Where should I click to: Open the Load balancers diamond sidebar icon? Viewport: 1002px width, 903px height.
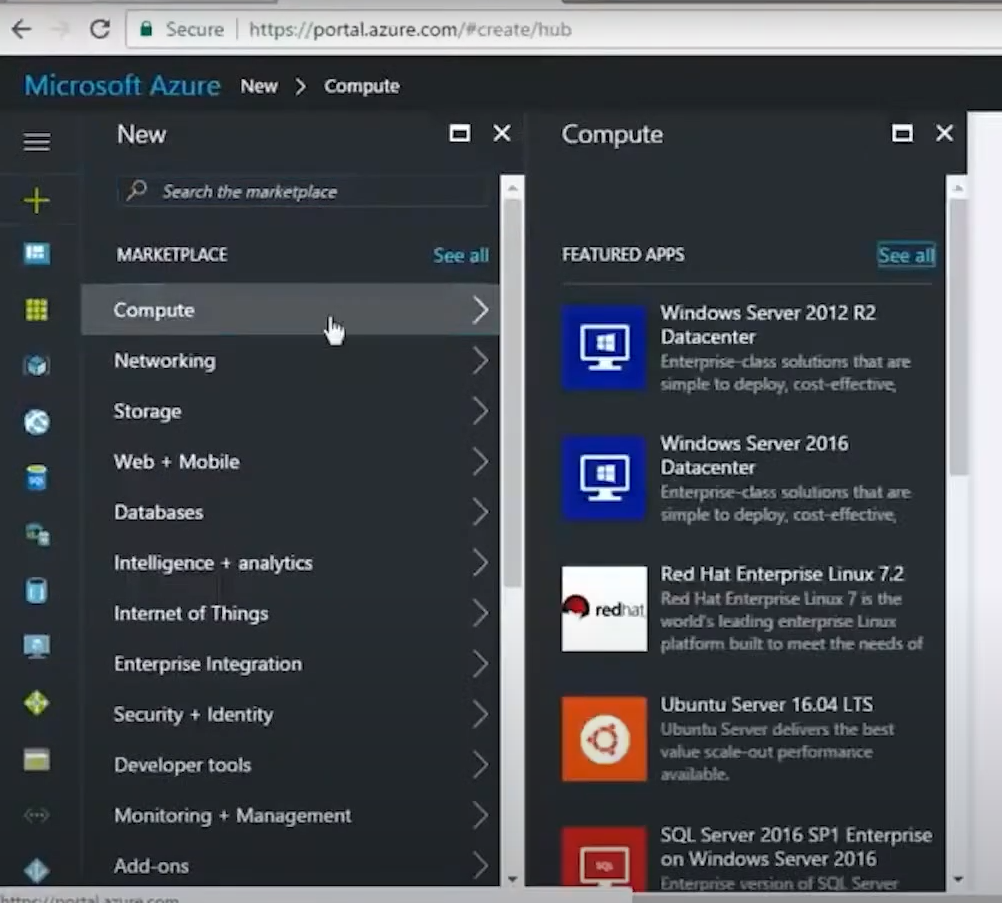pos(36,703)
